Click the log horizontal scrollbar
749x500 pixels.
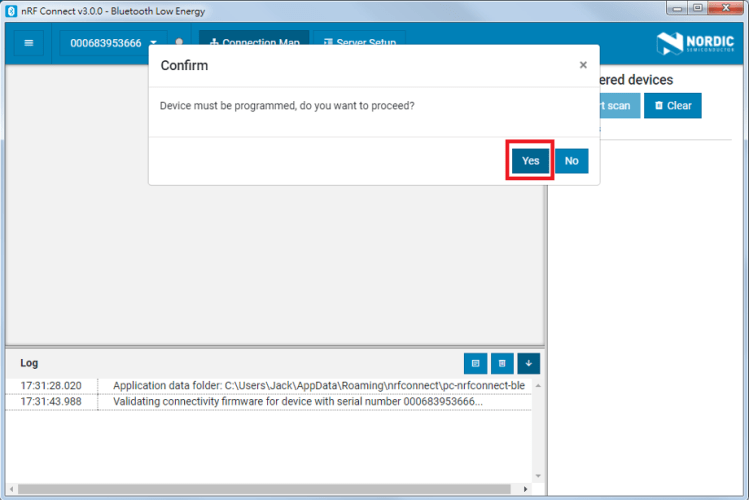tap(270, 490)
